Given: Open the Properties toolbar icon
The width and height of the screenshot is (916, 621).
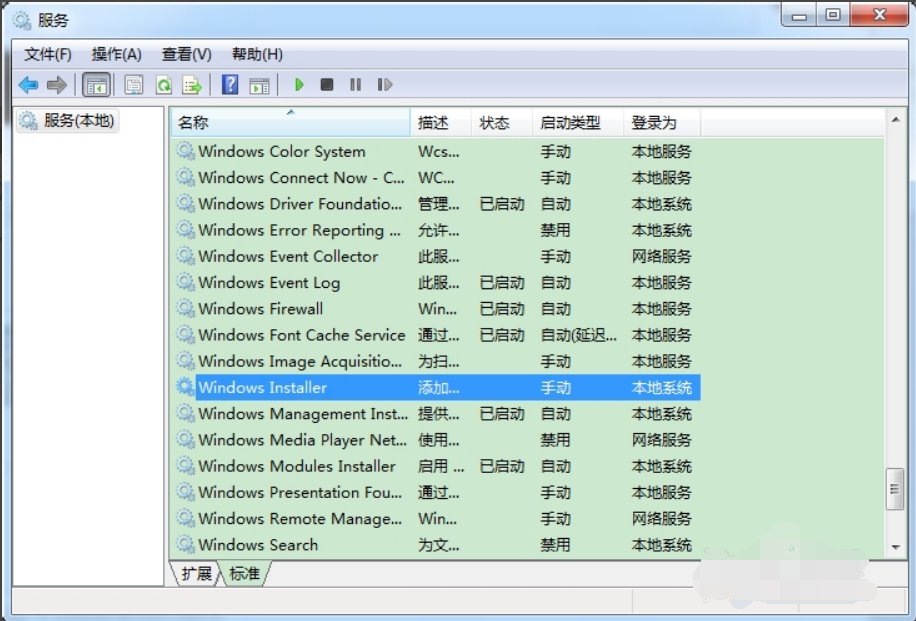Looking at the screenshot, I should pos(134,85).
